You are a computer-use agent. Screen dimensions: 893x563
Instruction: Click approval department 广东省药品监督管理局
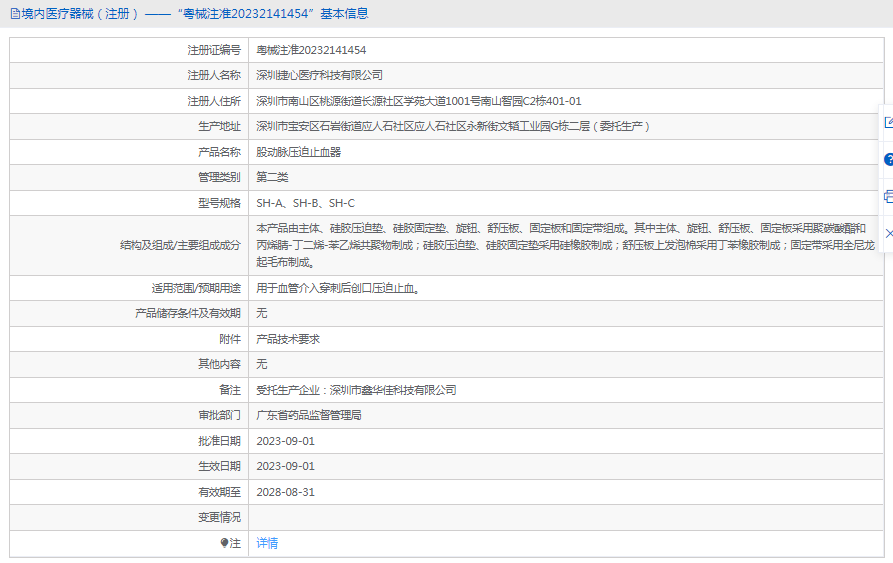coord(309,415)
